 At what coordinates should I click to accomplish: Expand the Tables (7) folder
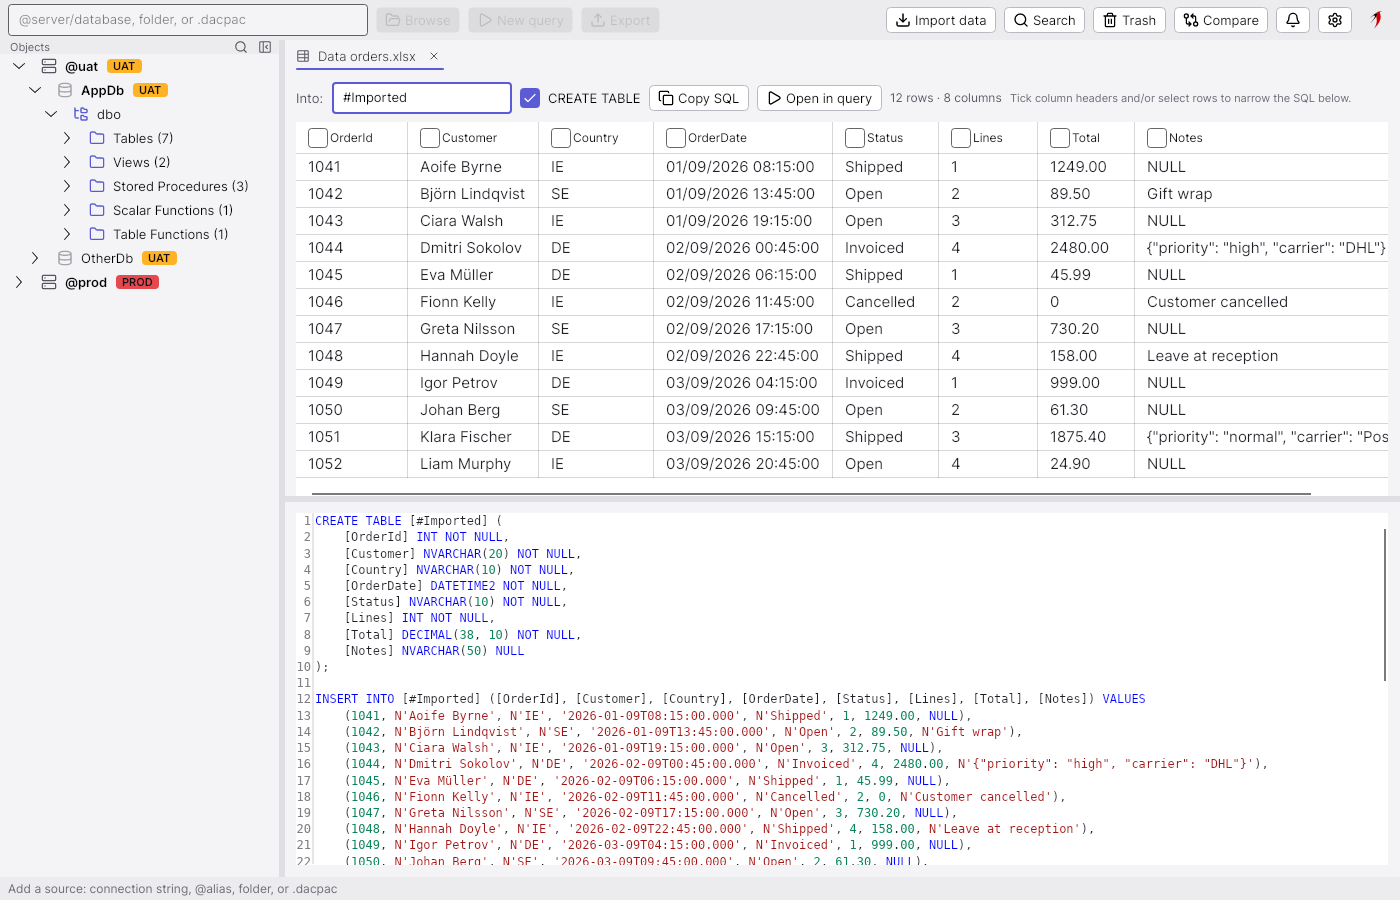(x=67, y=138)
